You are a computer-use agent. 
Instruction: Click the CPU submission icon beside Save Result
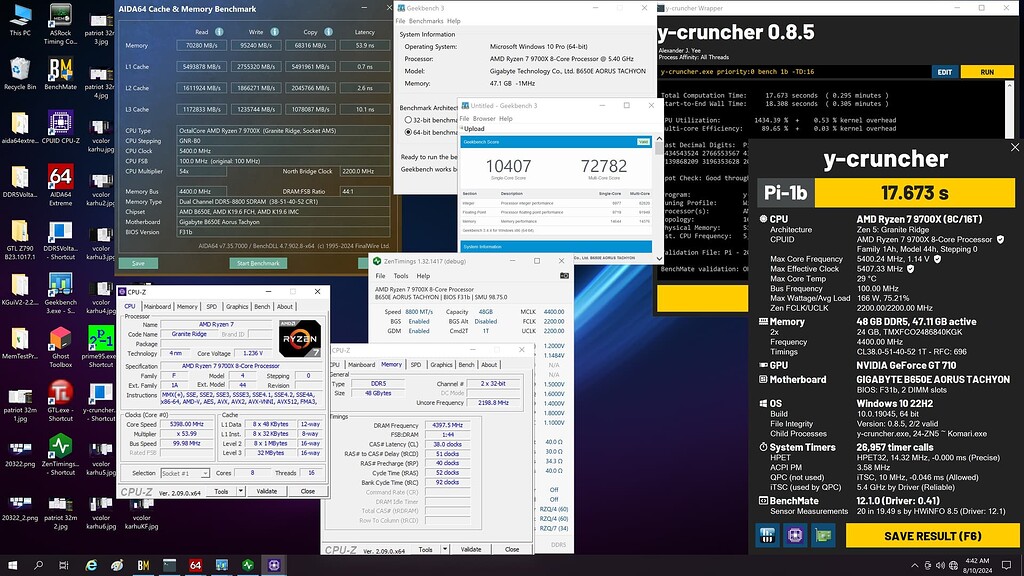[767, 537]
